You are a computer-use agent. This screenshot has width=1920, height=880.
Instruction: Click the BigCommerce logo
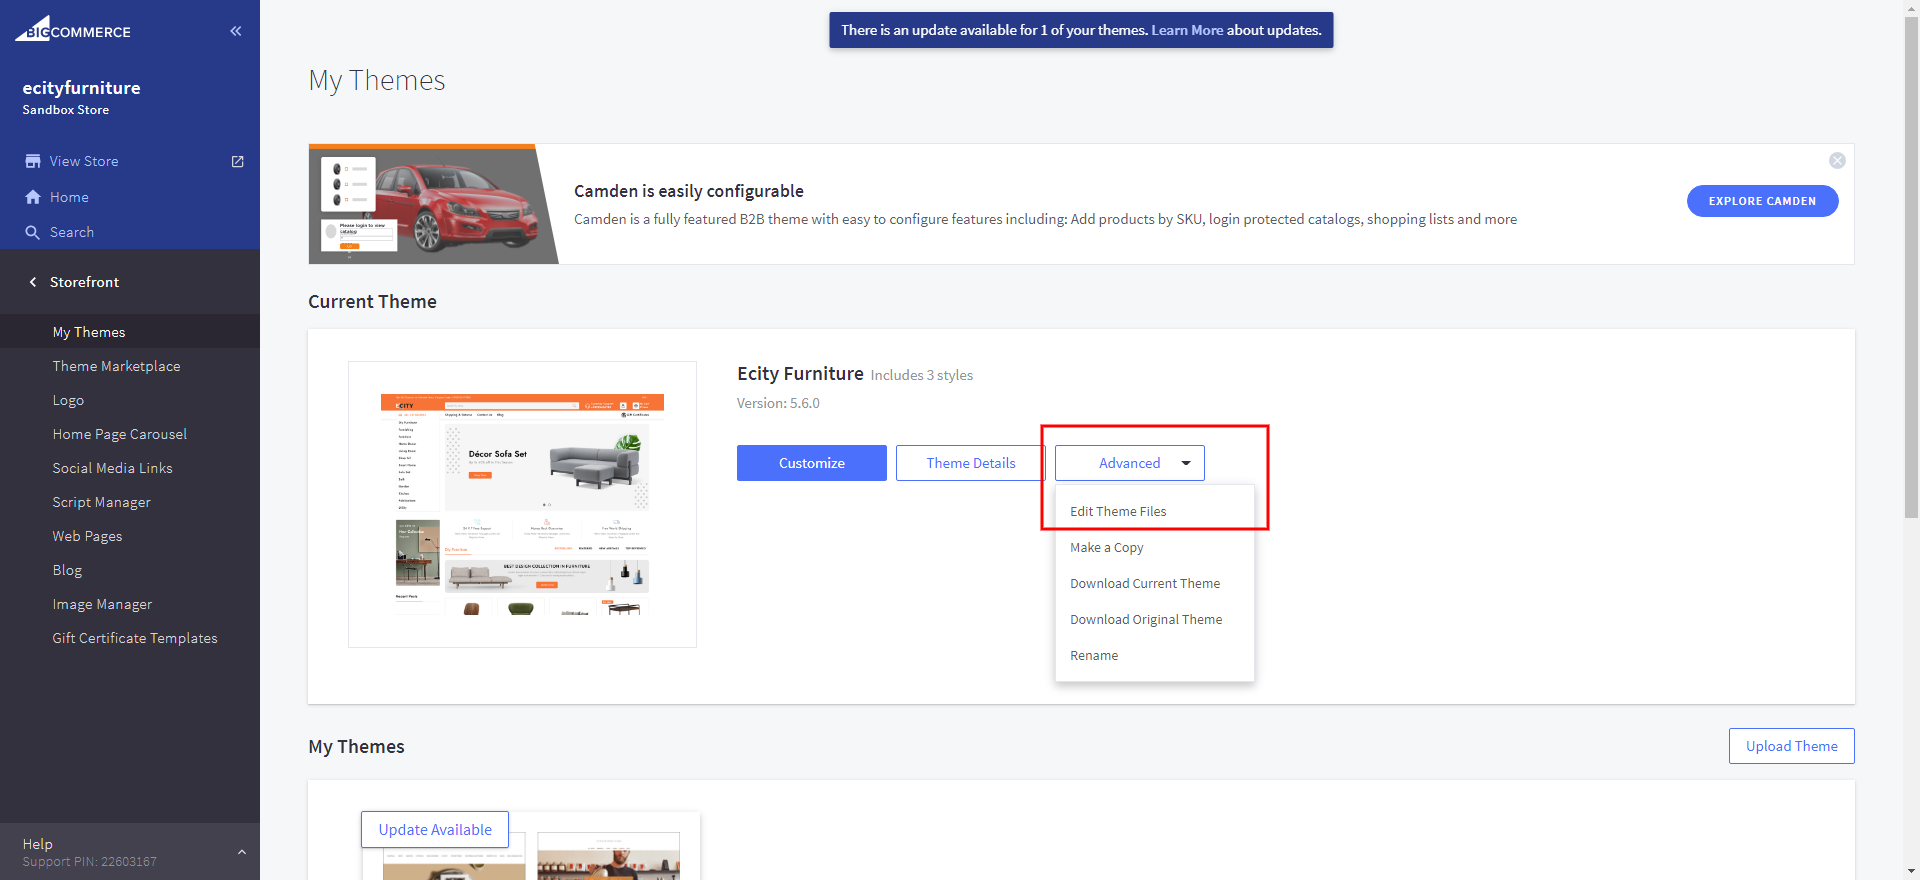click(x=73, y=30)
